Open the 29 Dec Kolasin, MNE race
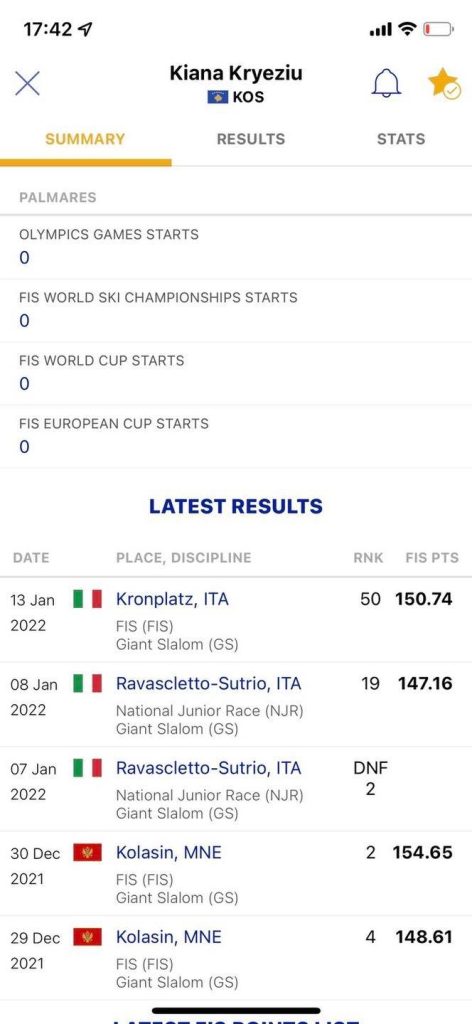Screen dimensions: 472x1024 pos(168,937)
